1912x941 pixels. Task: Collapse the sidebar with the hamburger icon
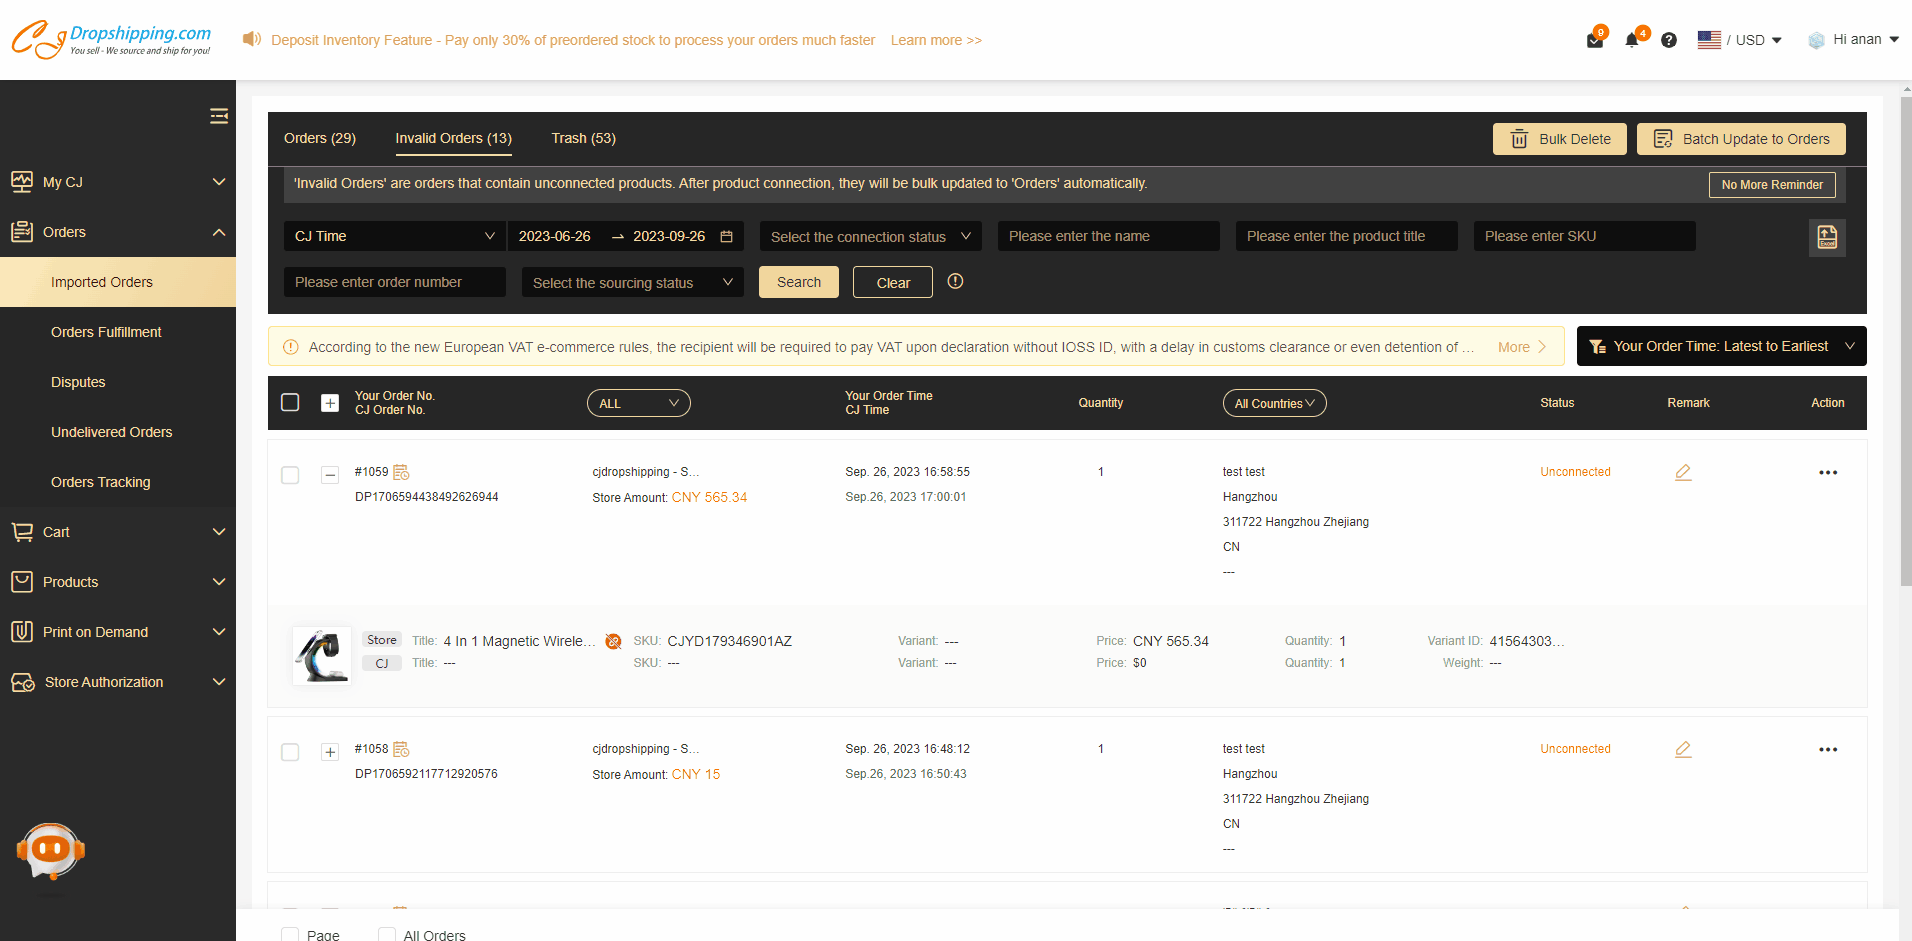[219, 116]
